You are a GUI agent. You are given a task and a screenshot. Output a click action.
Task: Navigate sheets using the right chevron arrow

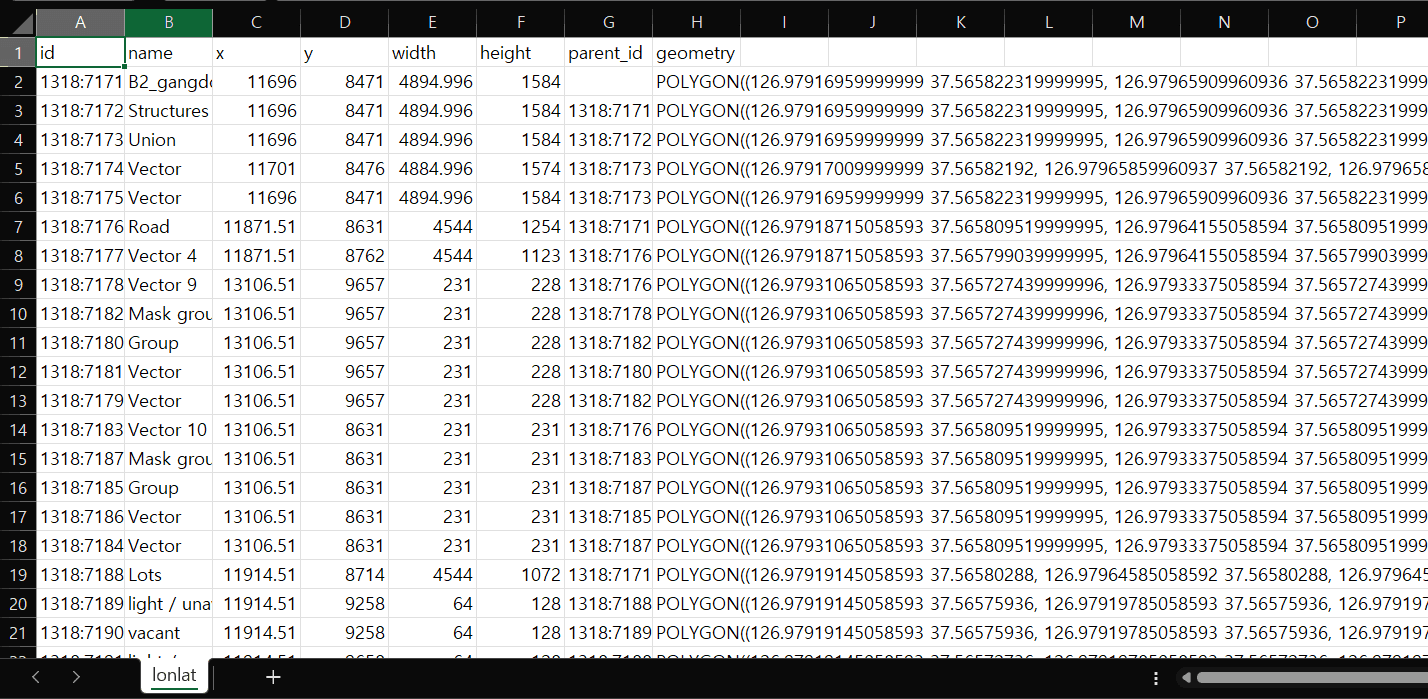point(75,677)
